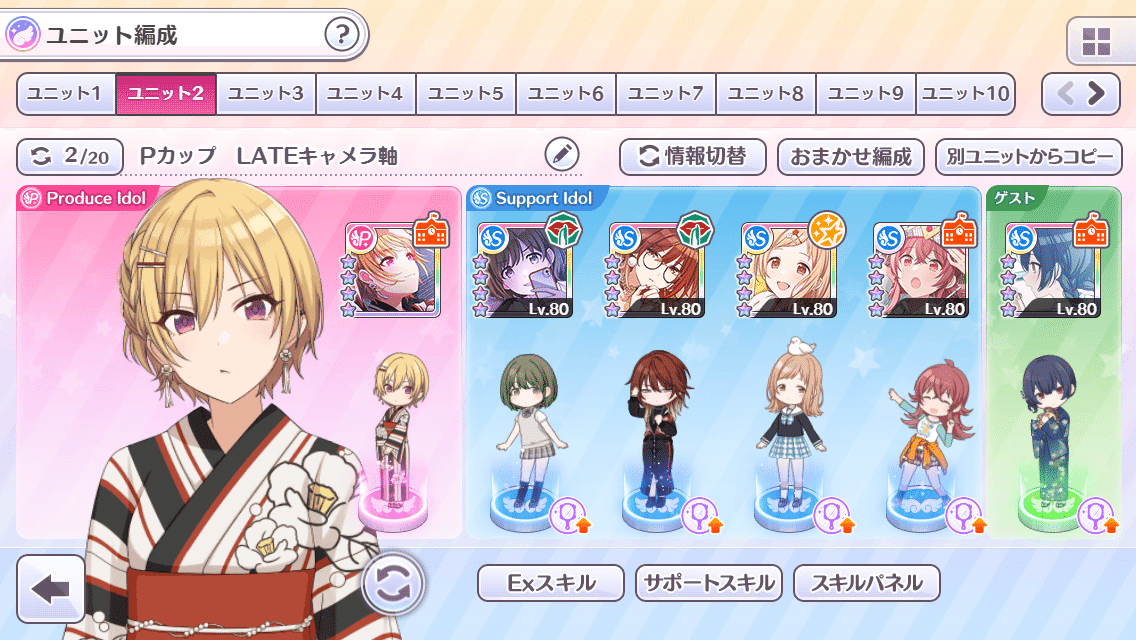
Task: Click 別ユニットからコピー button
Action: coord(1029,157)
